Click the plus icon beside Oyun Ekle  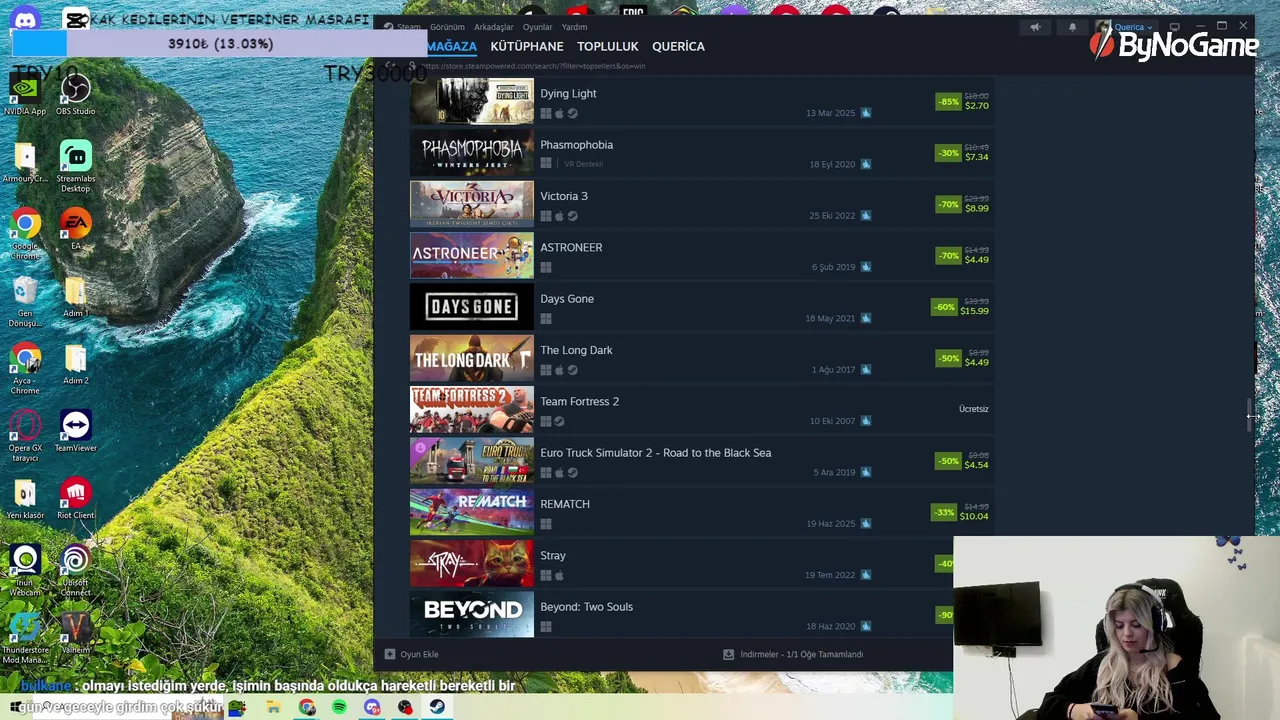click(x=390, y=654)
